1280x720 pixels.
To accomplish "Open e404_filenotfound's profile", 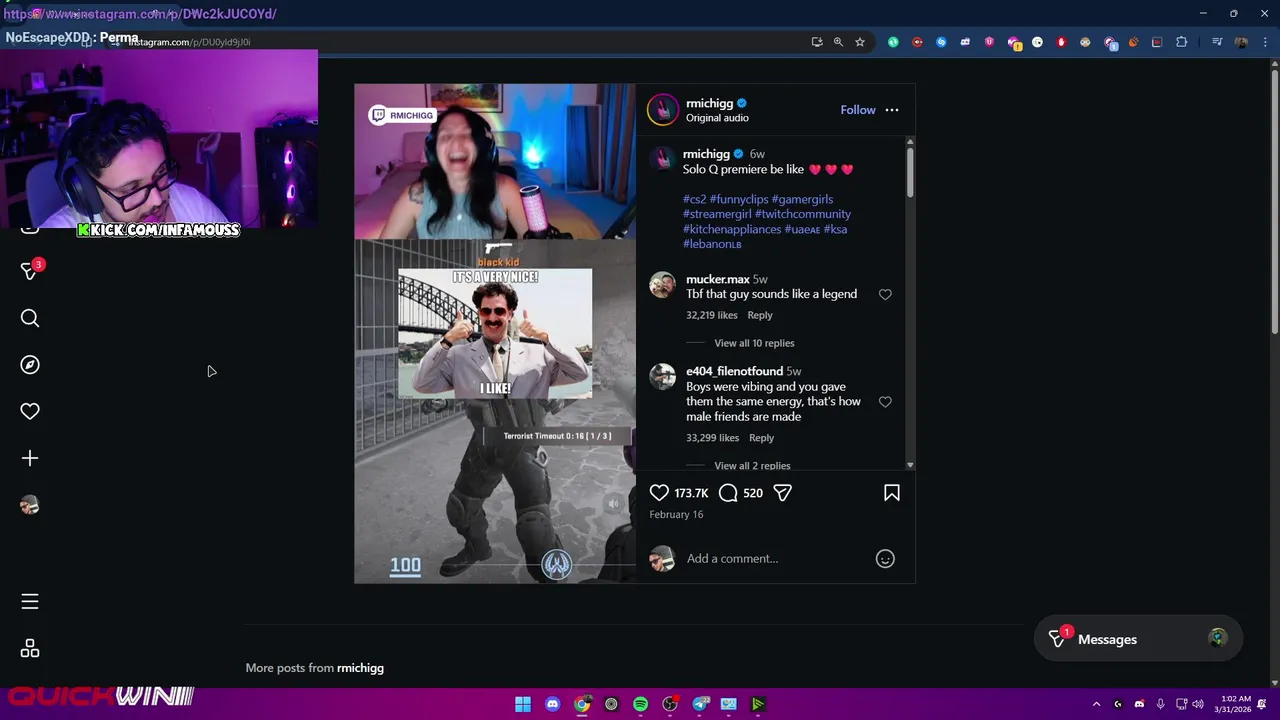I will [734, 371].
